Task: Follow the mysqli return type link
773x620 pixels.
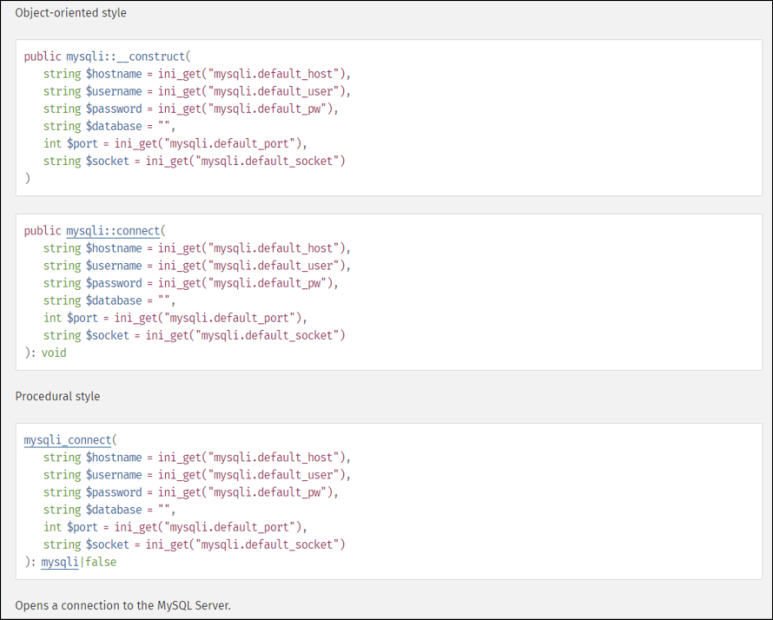Action: tap(59, 562)
